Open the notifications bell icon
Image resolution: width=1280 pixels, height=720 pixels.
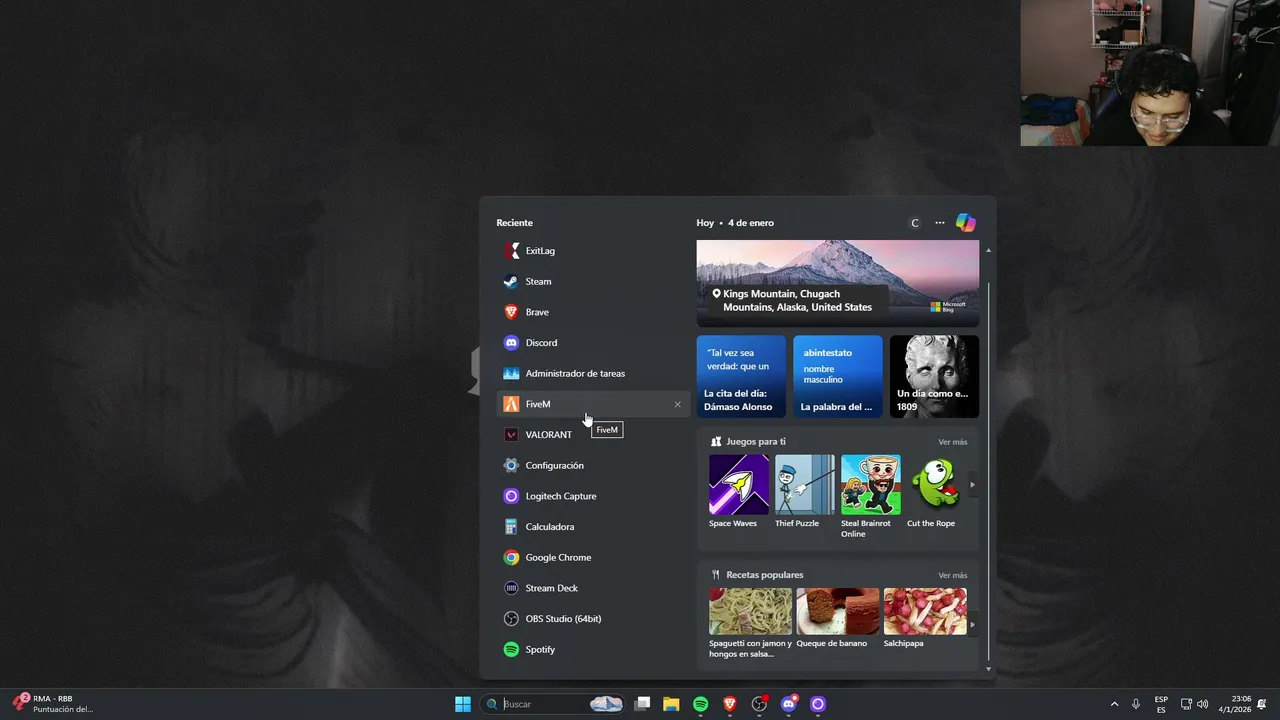coord(1262,704)
